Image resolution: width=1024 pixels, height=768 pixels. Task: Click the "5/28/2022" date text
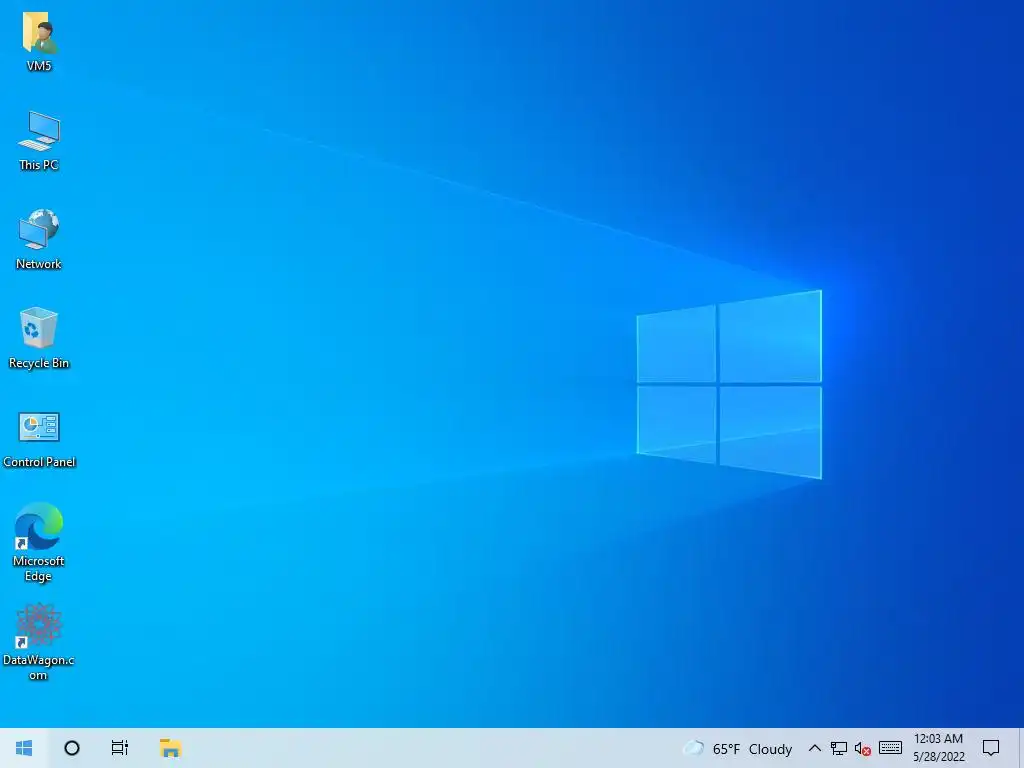click(939, 757)
